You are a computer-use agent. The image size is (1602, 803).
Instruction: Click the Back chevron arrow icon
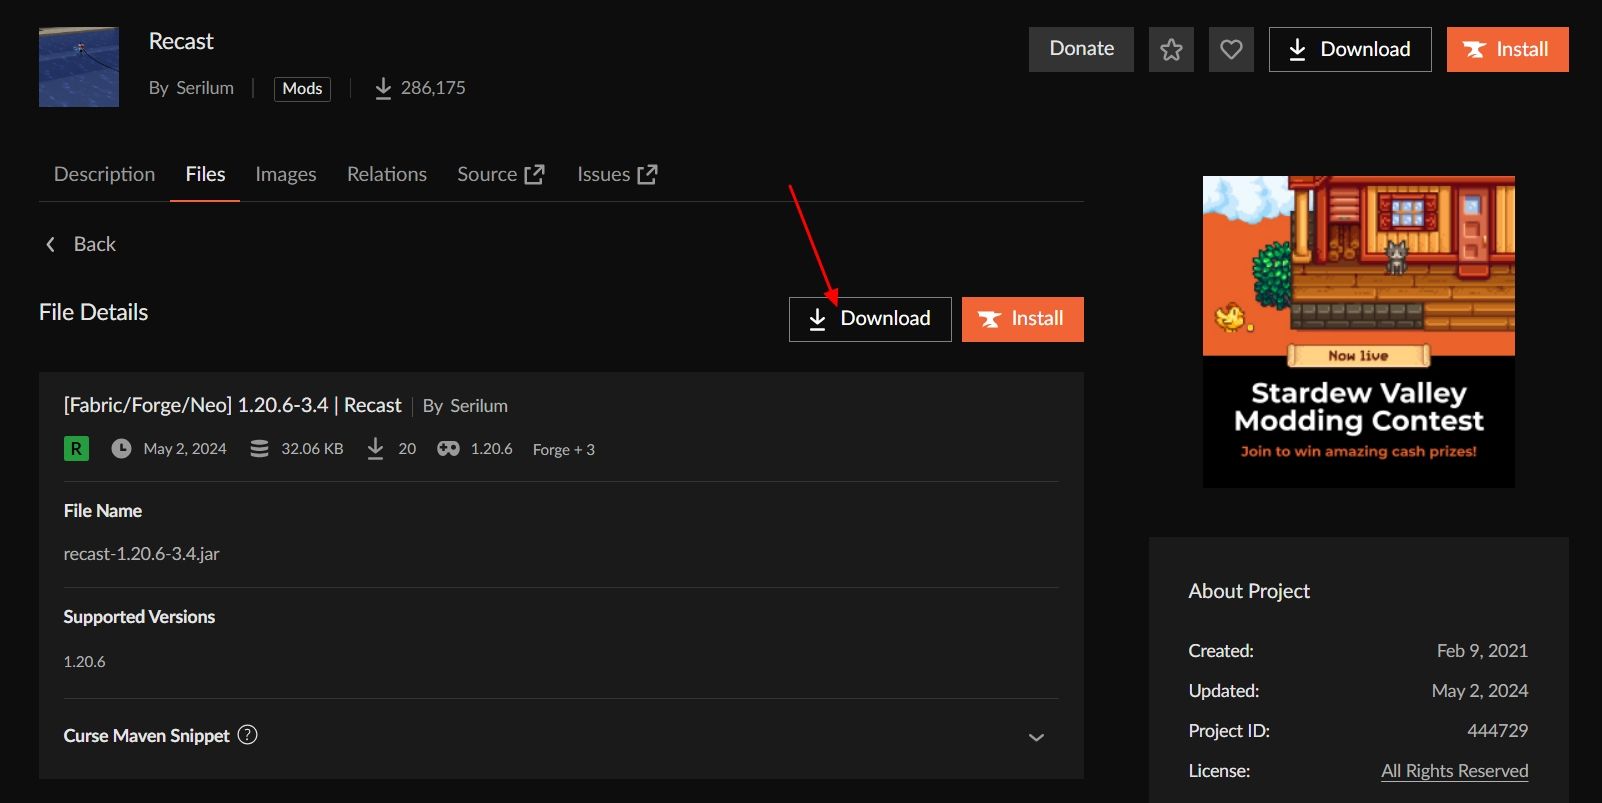pyautogui.click(x=50, y=244)
